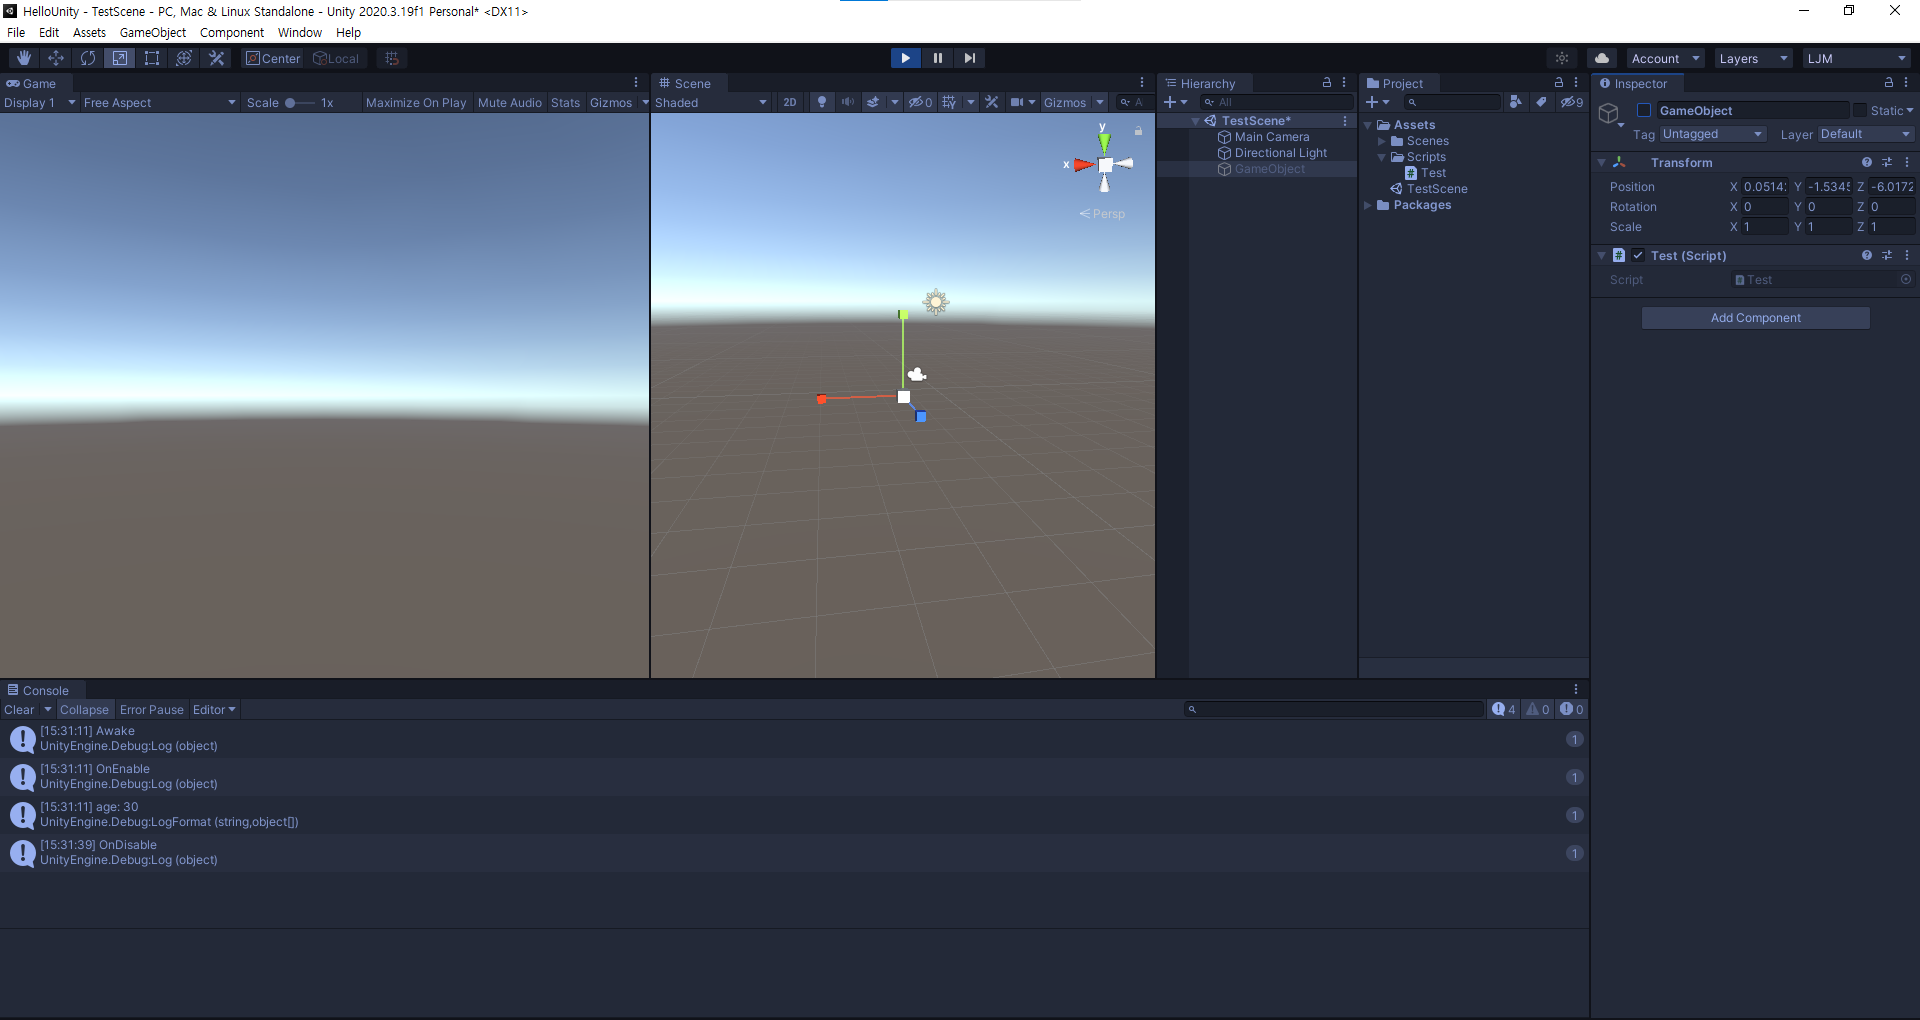Click the Scene orientation gizmo
The width and height of the screenshot is (1920, 1020).
pyautogui.click(x=1104, y=165)
